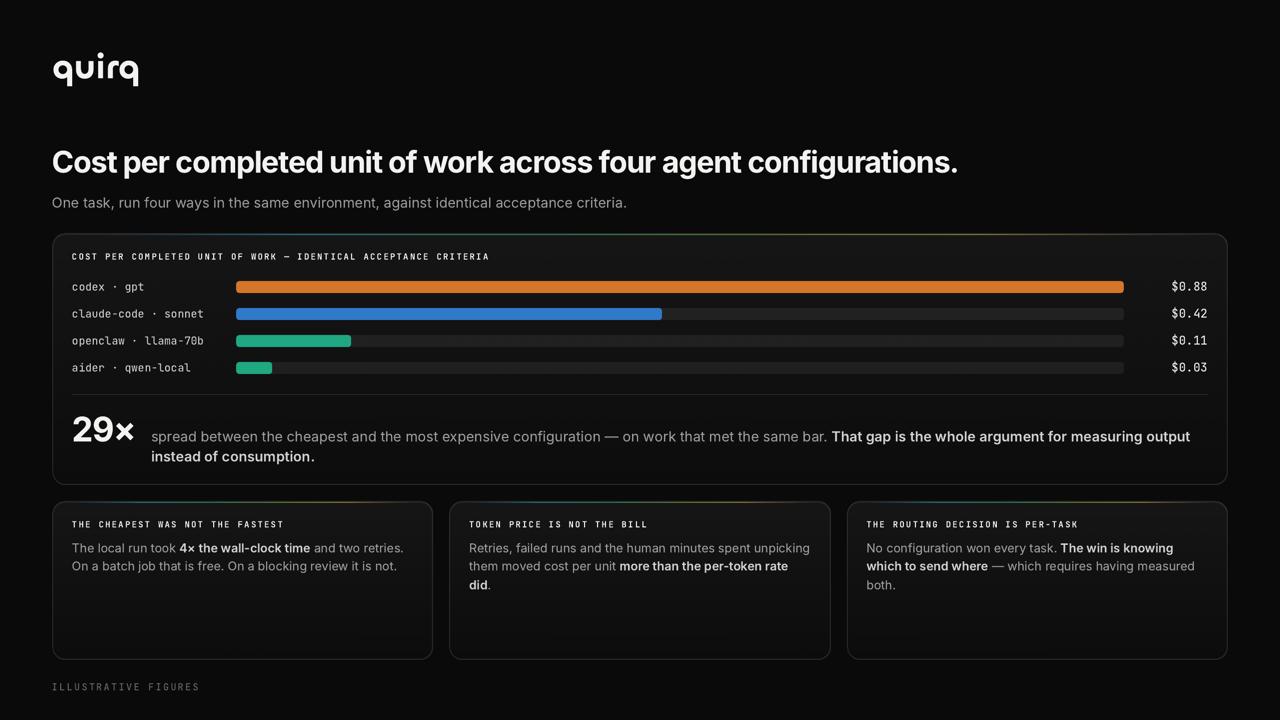Click the $0.11 value
This screenshot has width=1280, height=720.
coord(1189,341)
